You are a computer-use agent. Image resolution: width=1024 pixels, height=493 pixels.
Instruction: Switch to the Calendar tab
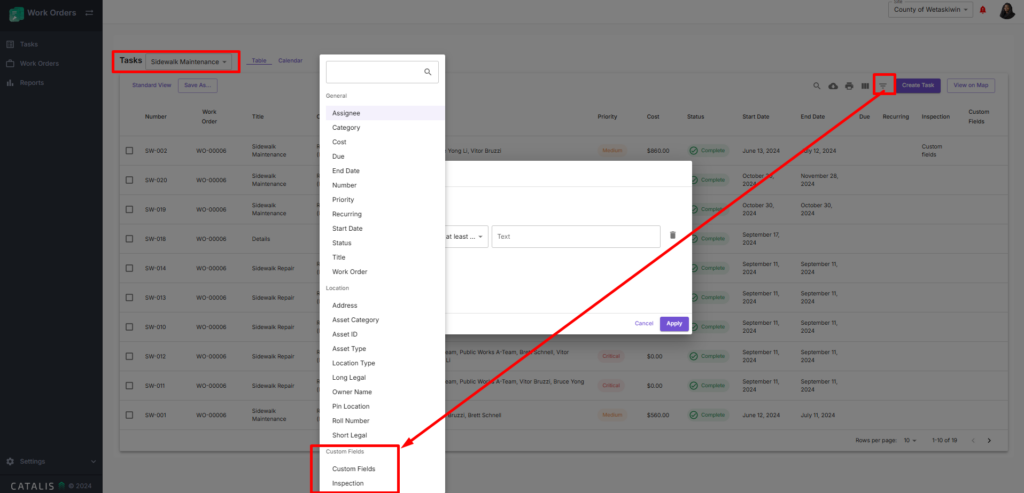[x=290, y=61]
